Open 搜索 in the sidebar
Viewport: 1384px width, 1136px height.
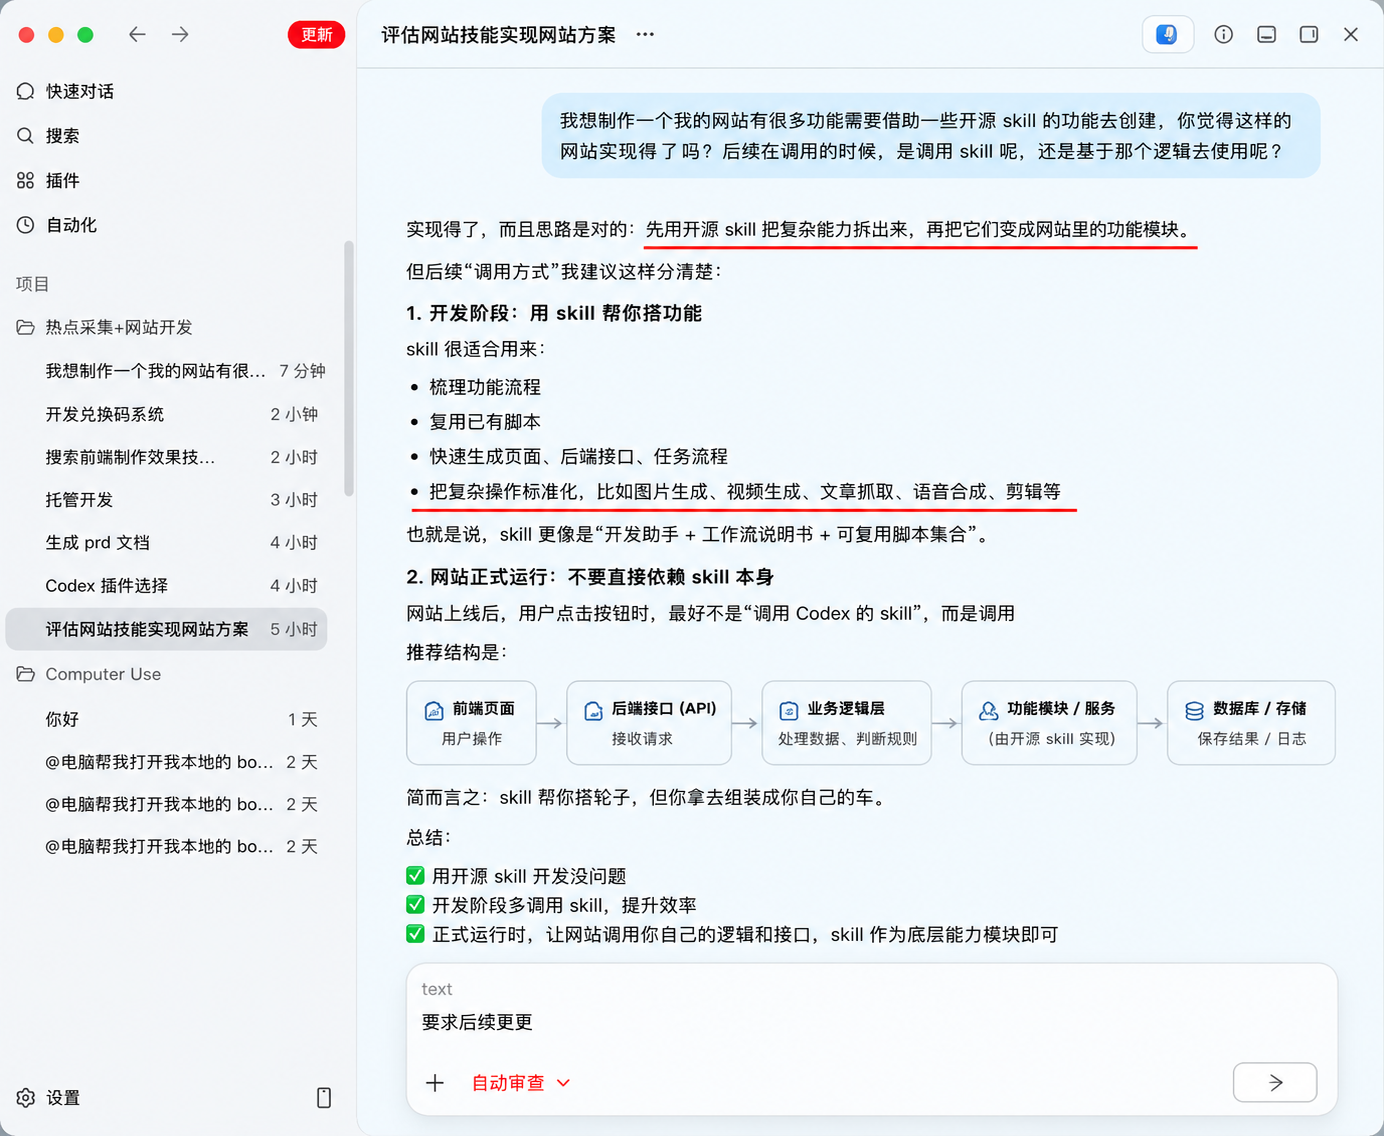[62, 136]
